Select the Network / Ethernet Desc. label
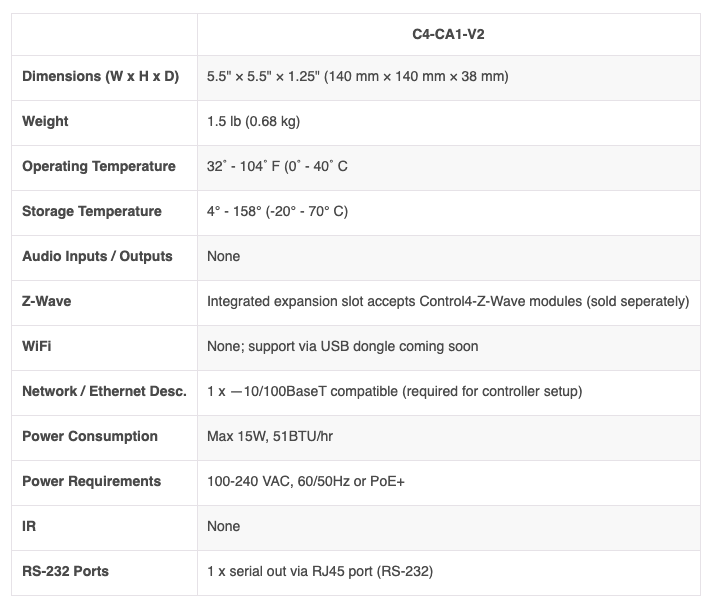The image size is (712, 604). (x=104, y=392)
